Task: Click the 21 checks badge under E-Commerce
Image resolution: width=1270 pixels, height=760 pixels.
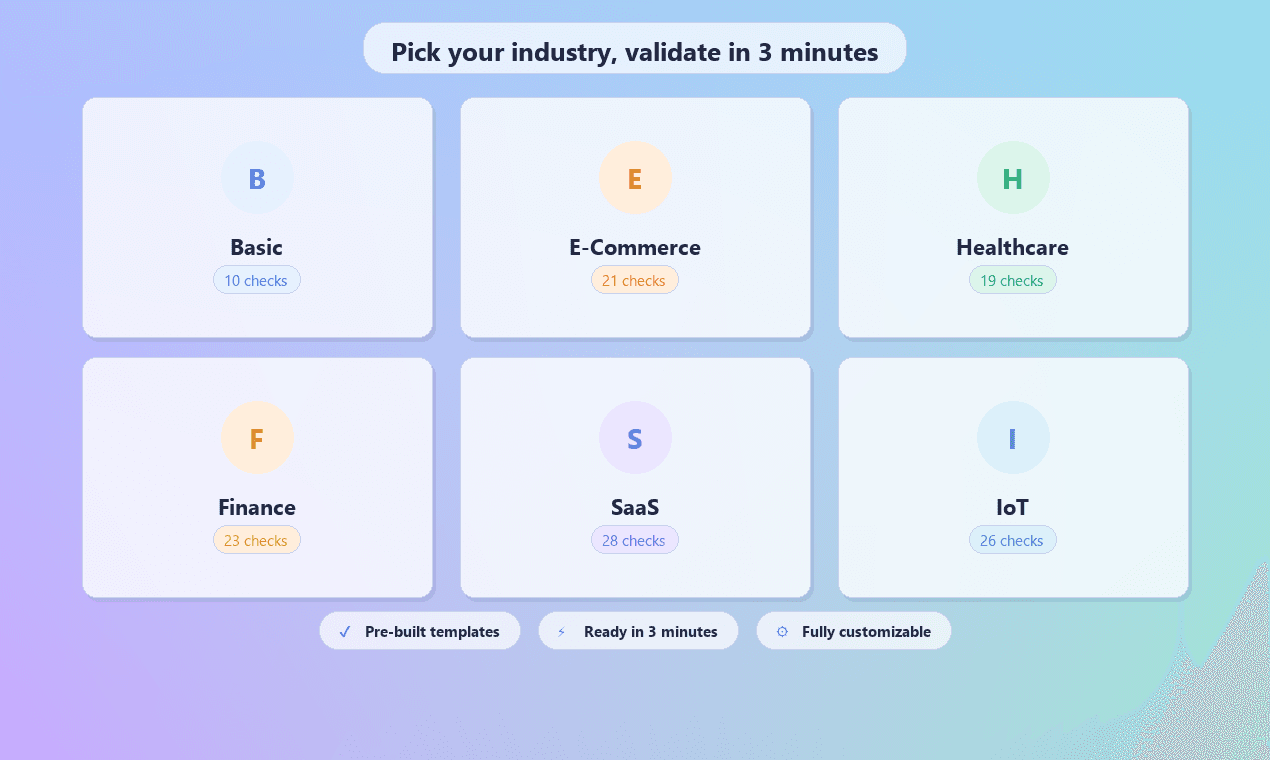Action: pos(635,280)
